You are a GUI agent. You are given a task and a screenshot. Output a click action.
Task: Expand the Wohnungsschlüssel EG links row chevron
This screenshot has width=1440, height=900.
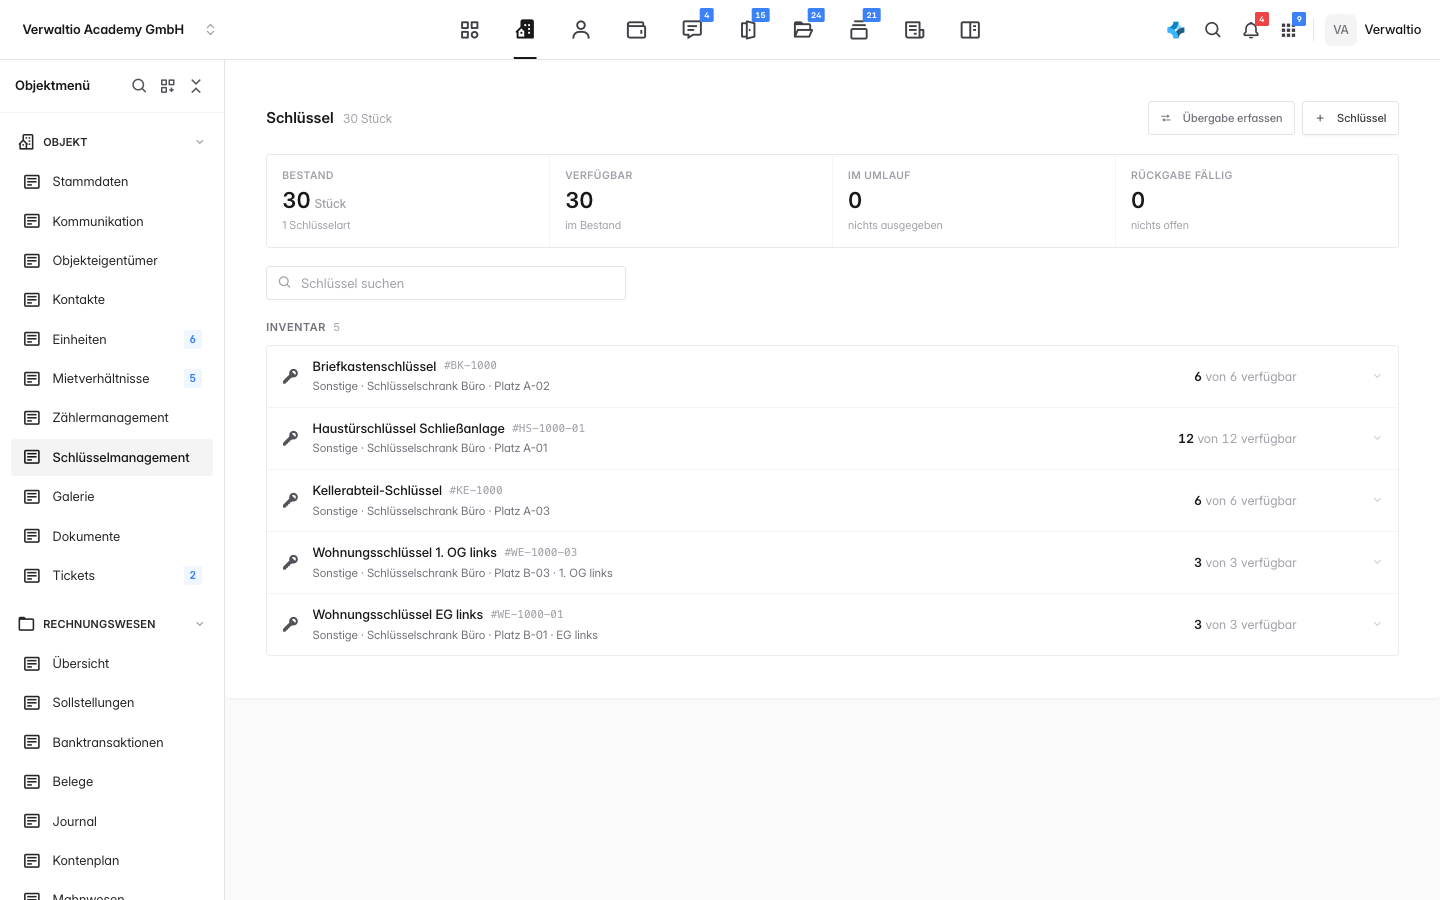[x=1377, y=625]
